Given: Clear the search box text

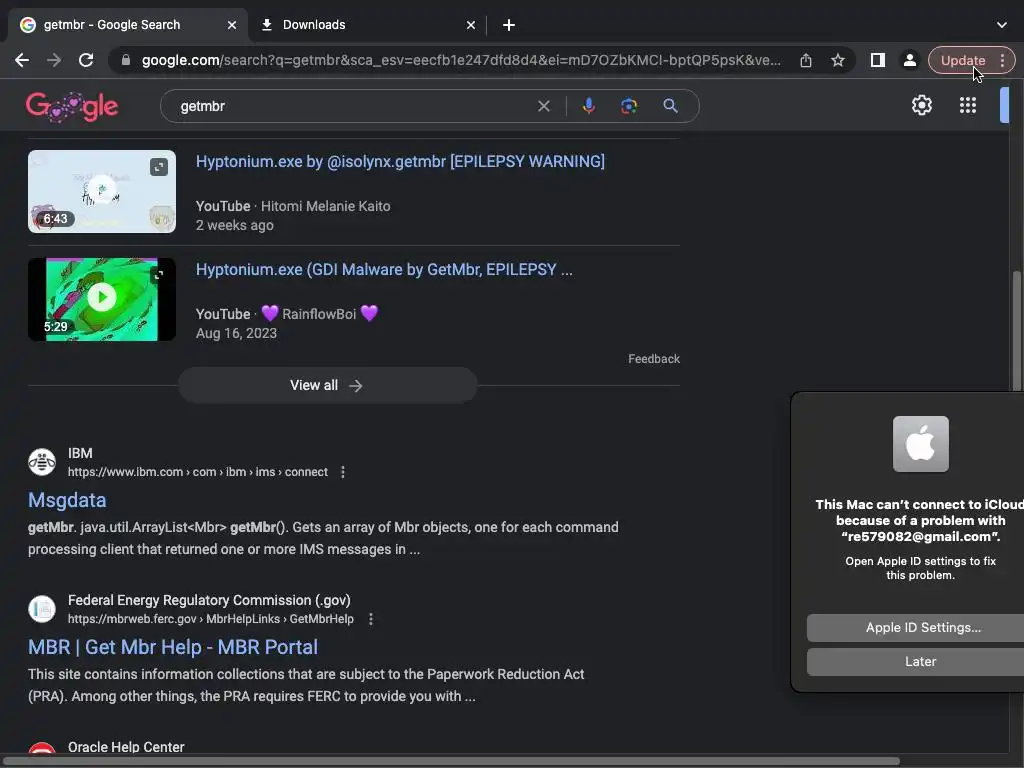Looking at the screenshot, I should coord(543,106).
